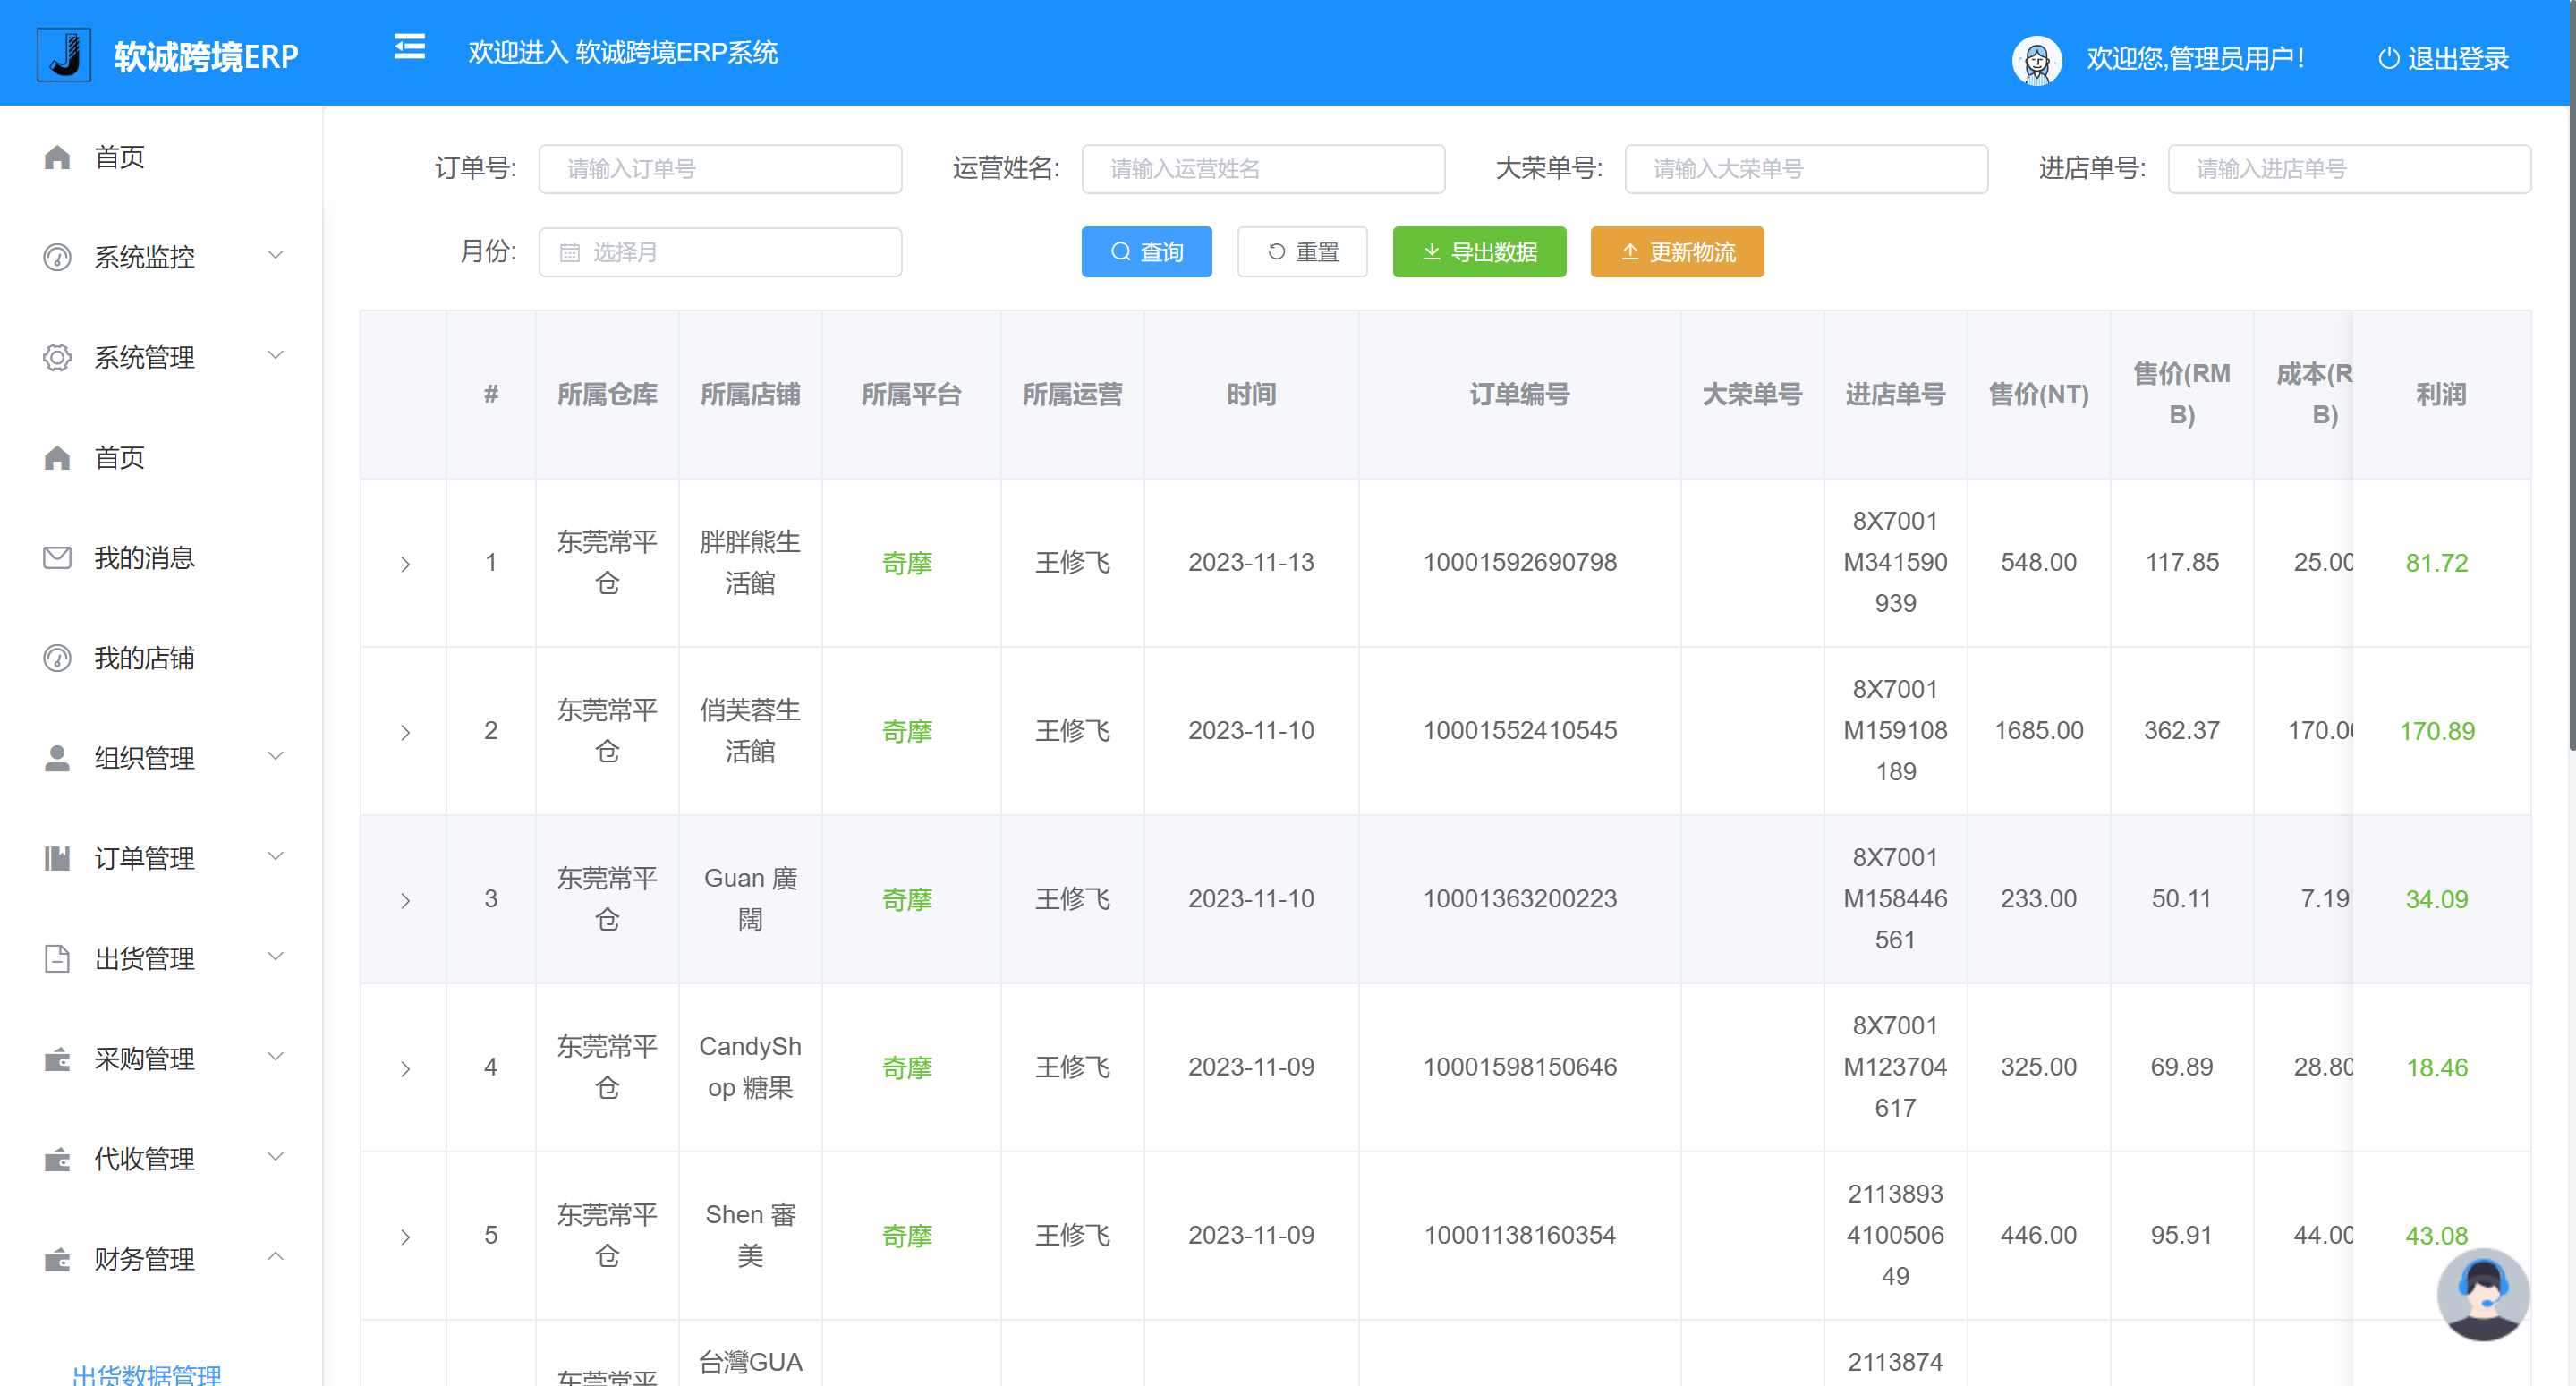Image resolution: width=2576 pixels, height=1386 pixels.
Task: Click order number 10001552410545
Action: 1520,730
